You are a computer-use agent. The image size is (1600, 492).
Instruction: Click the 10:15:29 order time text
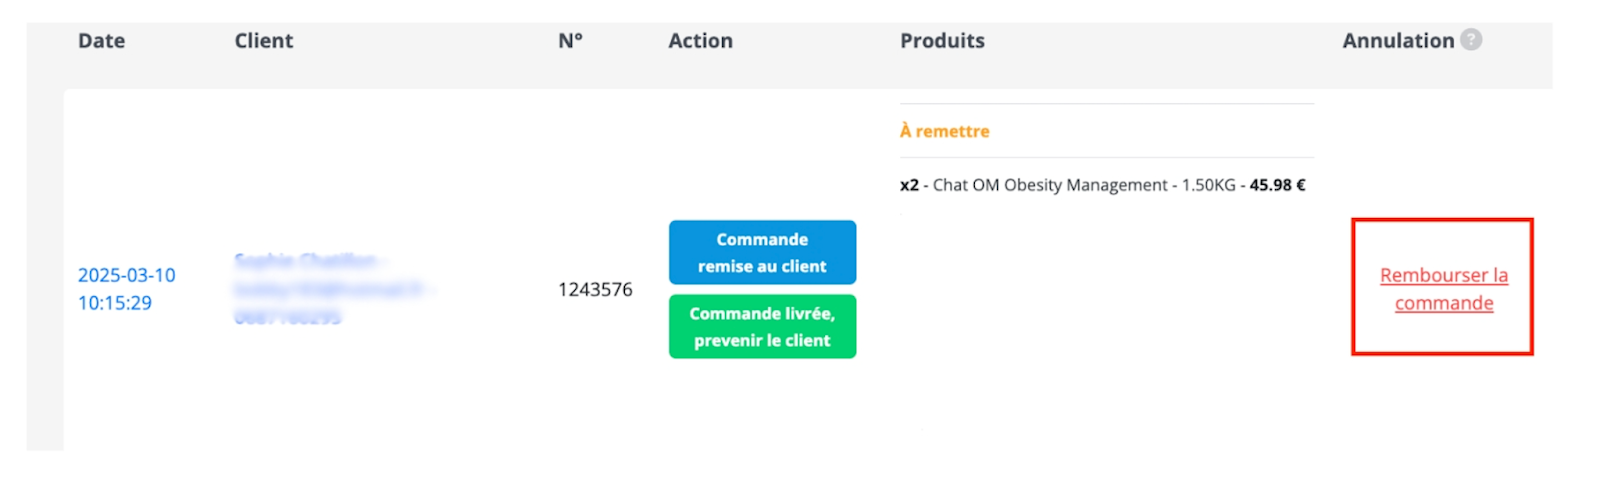pyautogui.click(x=115, y=303)
